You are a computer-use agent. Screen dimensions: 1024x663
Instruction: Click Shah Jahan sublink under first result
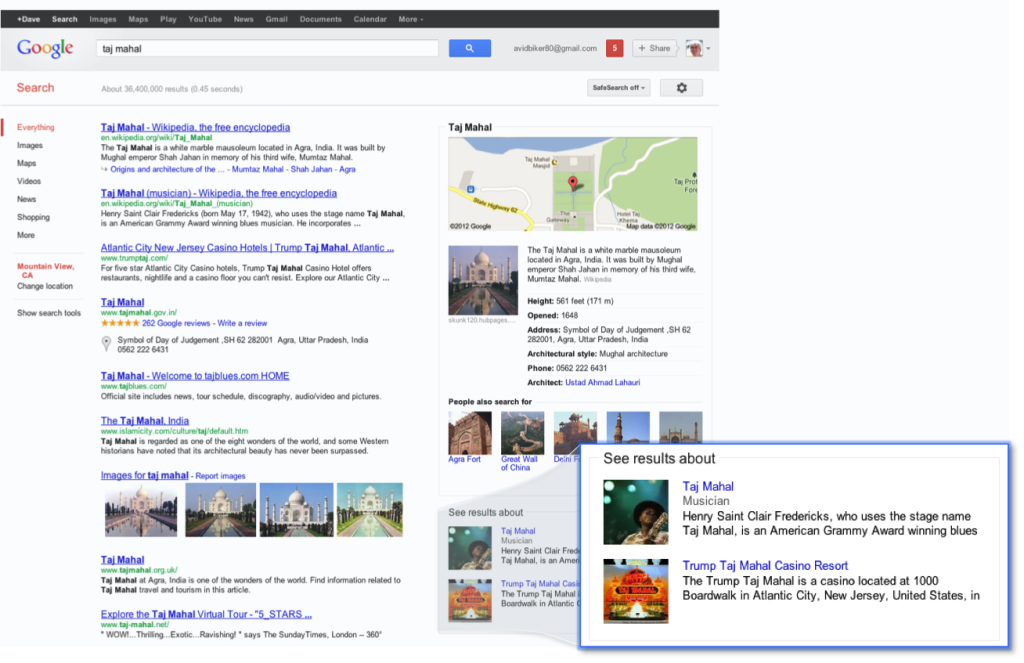pyautogui.click(x=312, y=169)
